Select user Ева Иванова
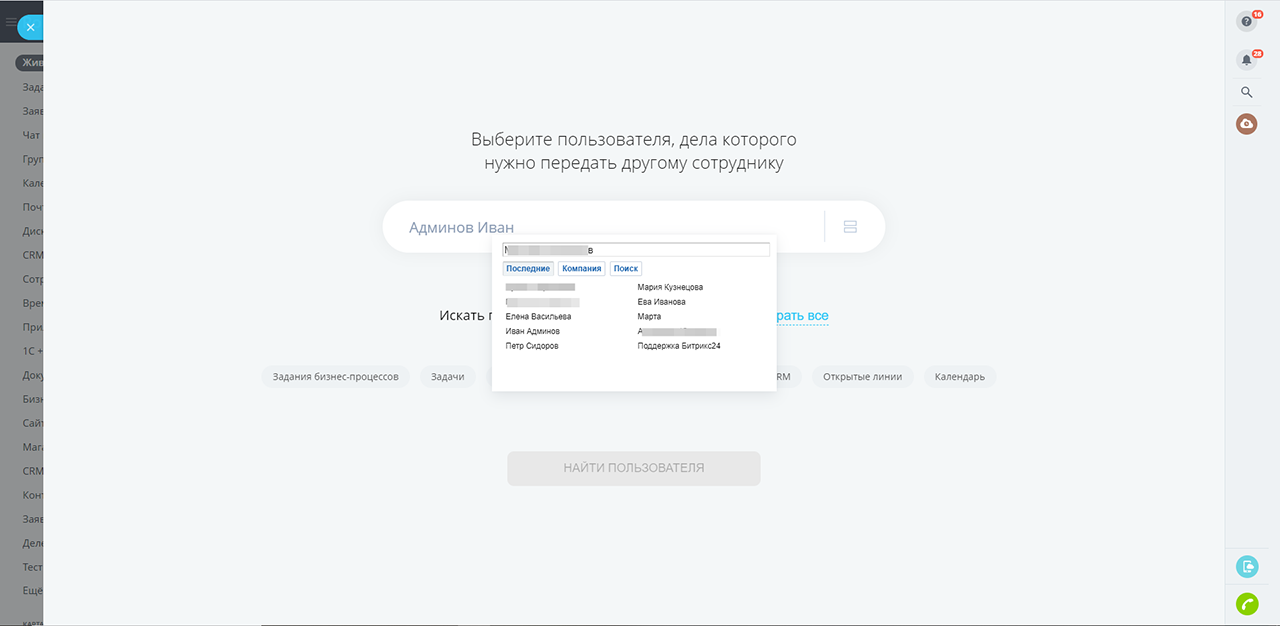This screenshot has height=626, width=1280. coord(661,302)
